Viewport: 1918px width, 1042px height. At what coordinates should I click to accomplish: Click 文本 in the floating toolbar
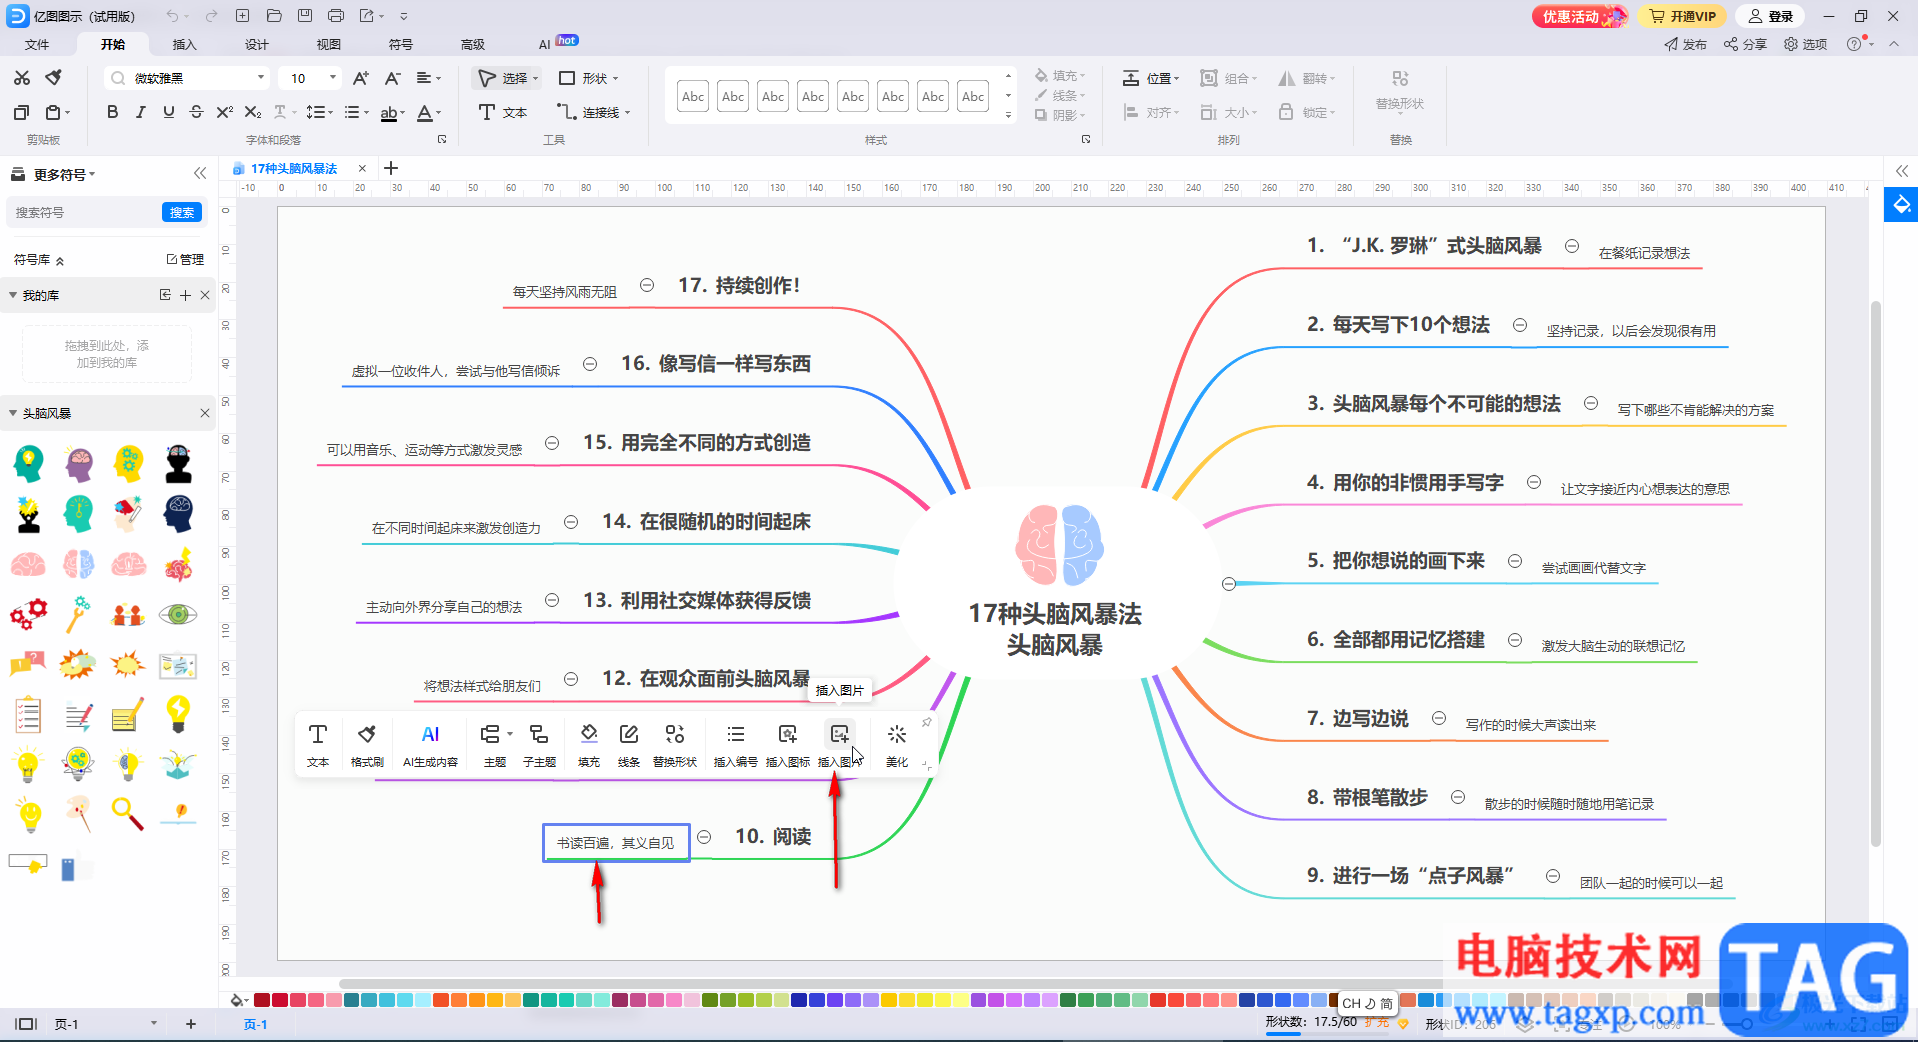318,745
